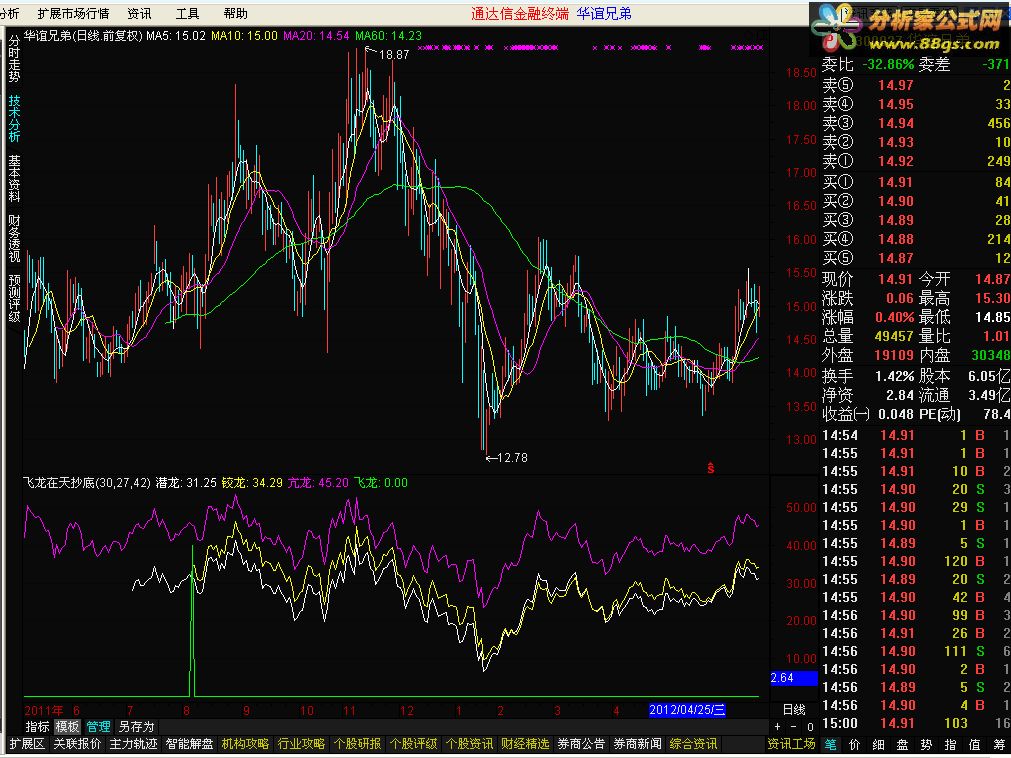
Task: Open the 财务透视 sidebar tab
Action: coord(14,238)
